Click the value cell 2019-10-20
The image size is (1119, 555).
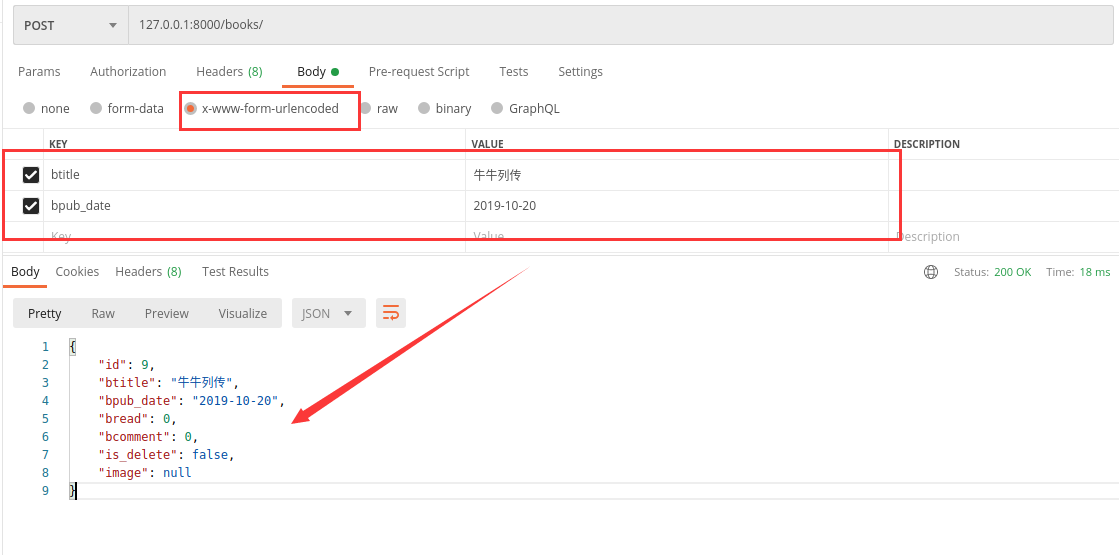click(x=677, y=206)
